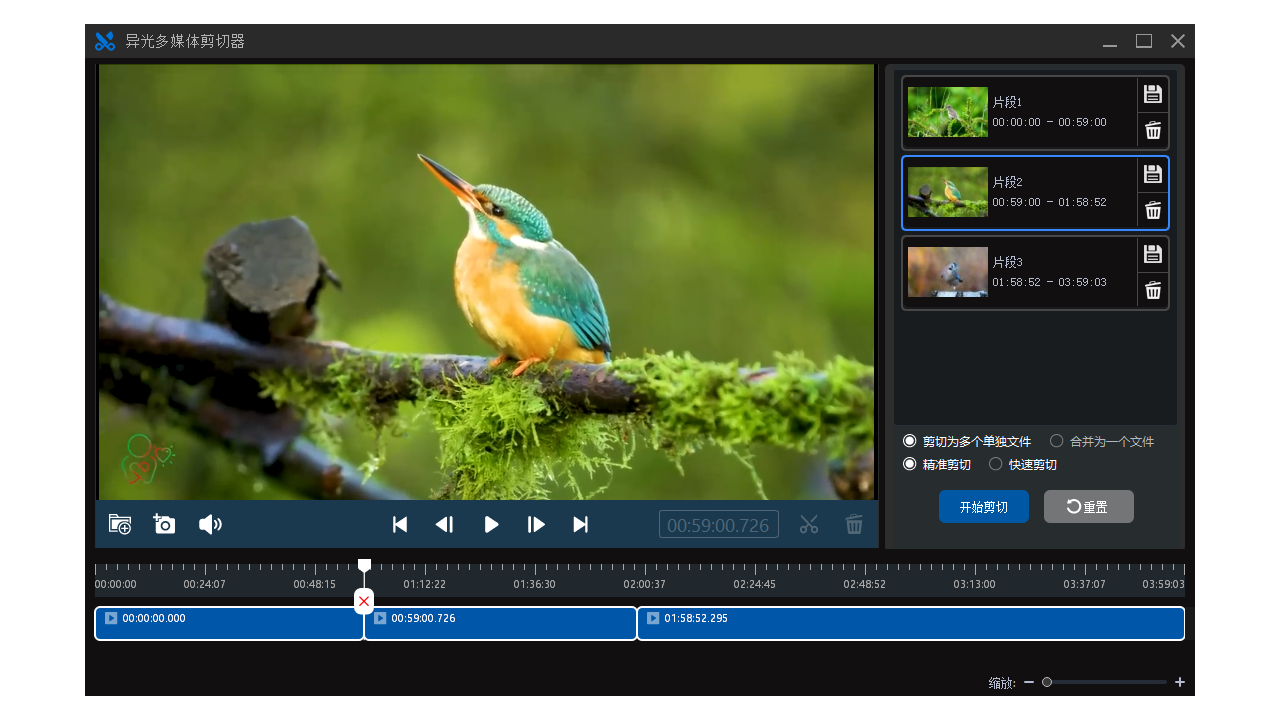Jump to the start of the video
Image resolution: width=1280 pixels, height=720 pixels.
pos(400,524)
